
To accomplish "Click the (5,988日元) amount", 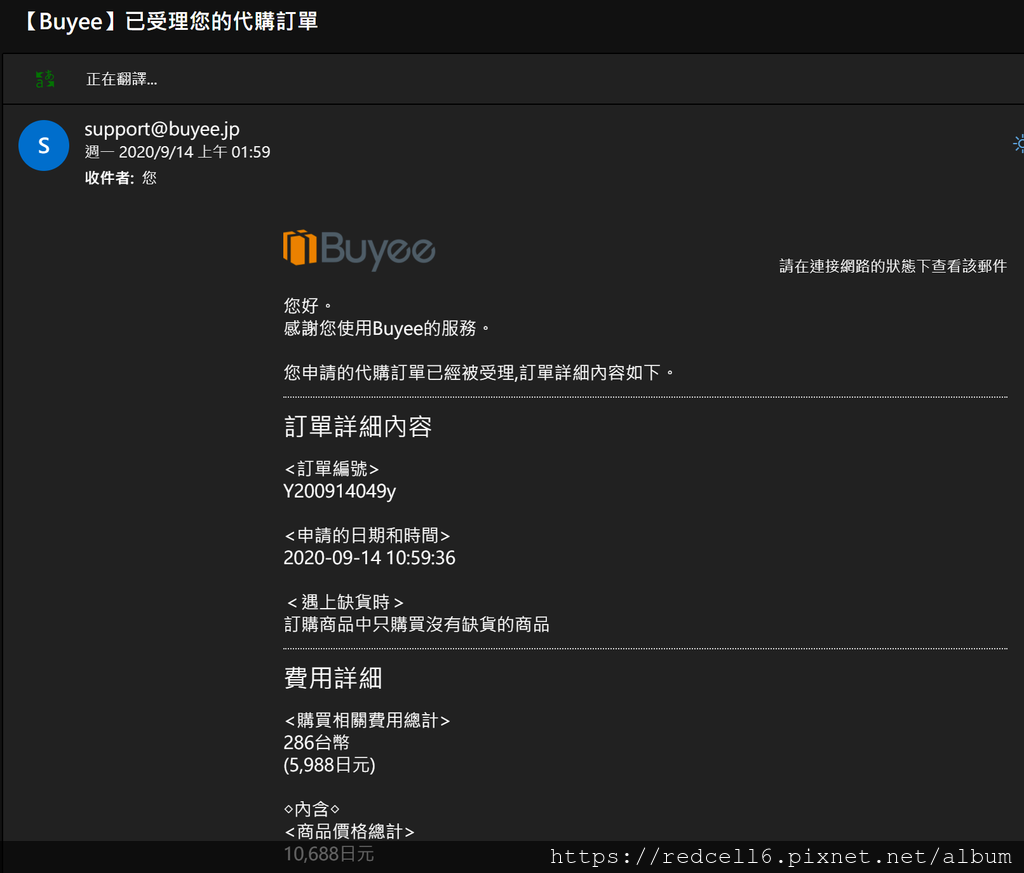I will [329, 765].
